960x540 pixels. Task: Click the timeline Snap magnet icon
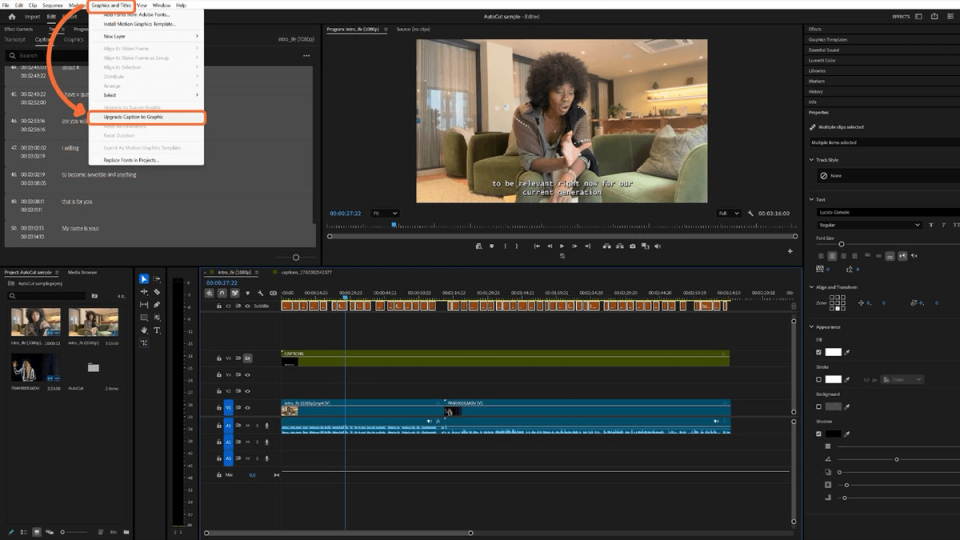(222, 293)
